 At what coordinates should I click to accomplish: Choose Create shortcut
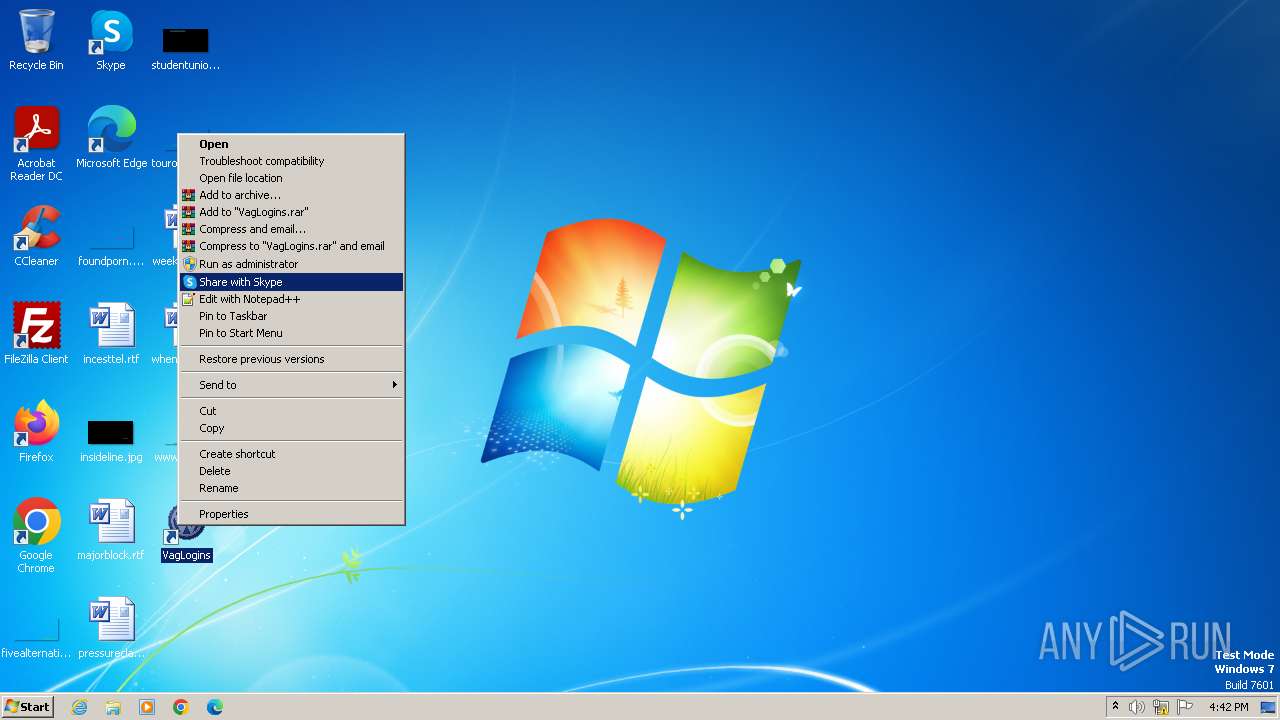click(x=291, y=454)
